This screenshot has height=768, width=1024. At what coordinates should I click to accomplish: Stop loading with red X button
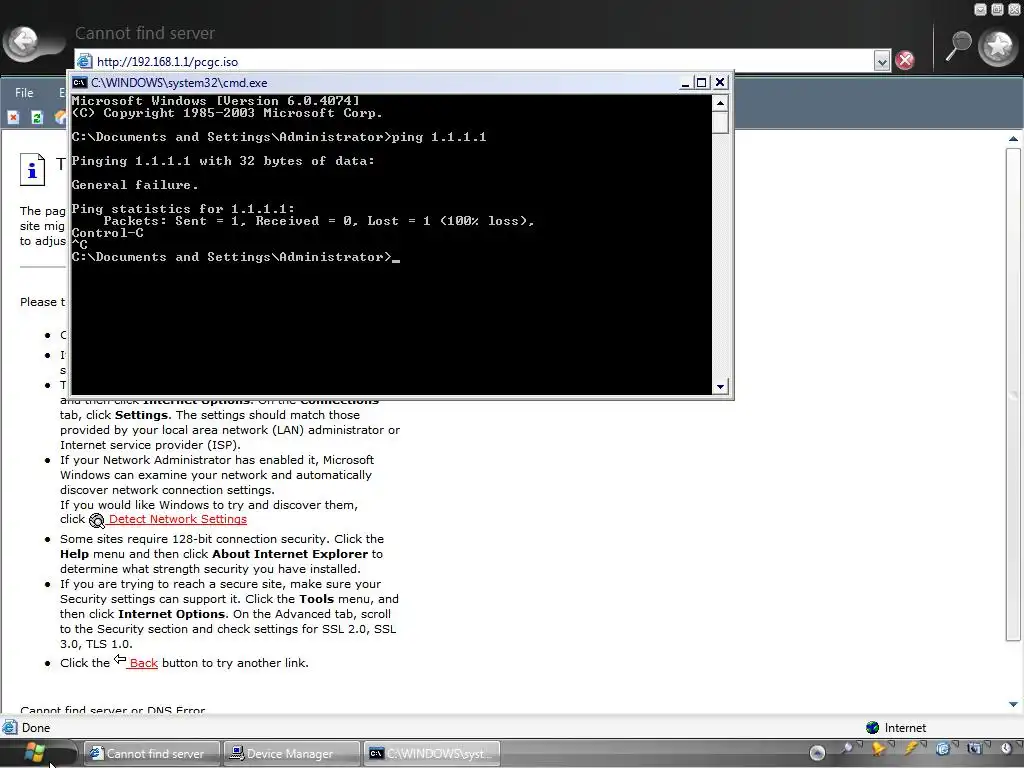click(904, 61)
